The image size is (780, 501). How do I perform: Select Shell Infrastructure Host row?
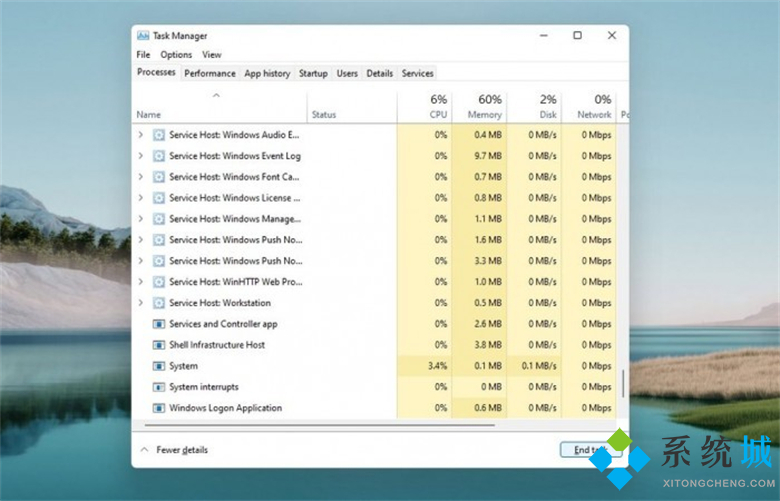[x=374, y=345]
